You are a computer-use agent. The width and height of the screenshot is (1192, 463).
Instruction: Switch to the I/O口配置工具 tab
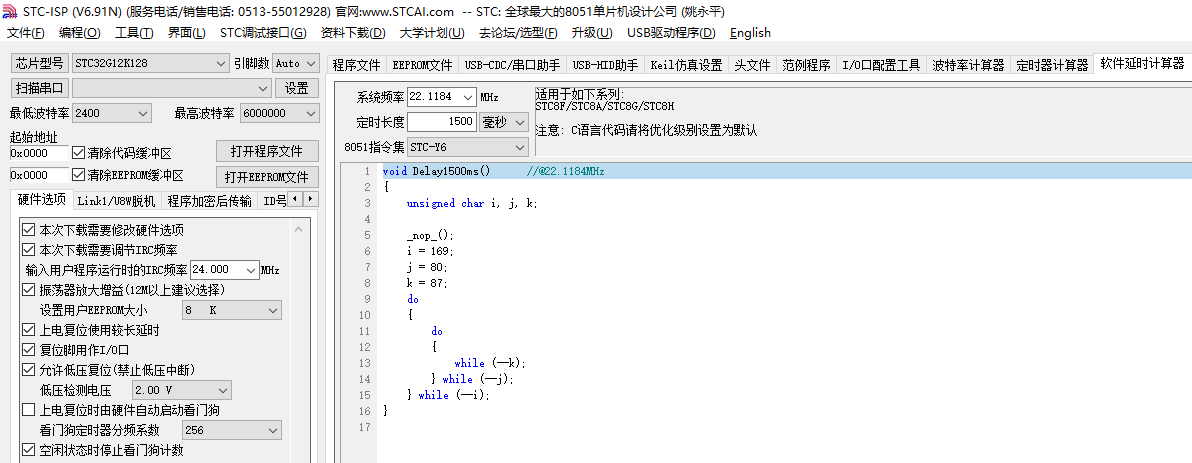pyautogui.click(x=882, y=65)
